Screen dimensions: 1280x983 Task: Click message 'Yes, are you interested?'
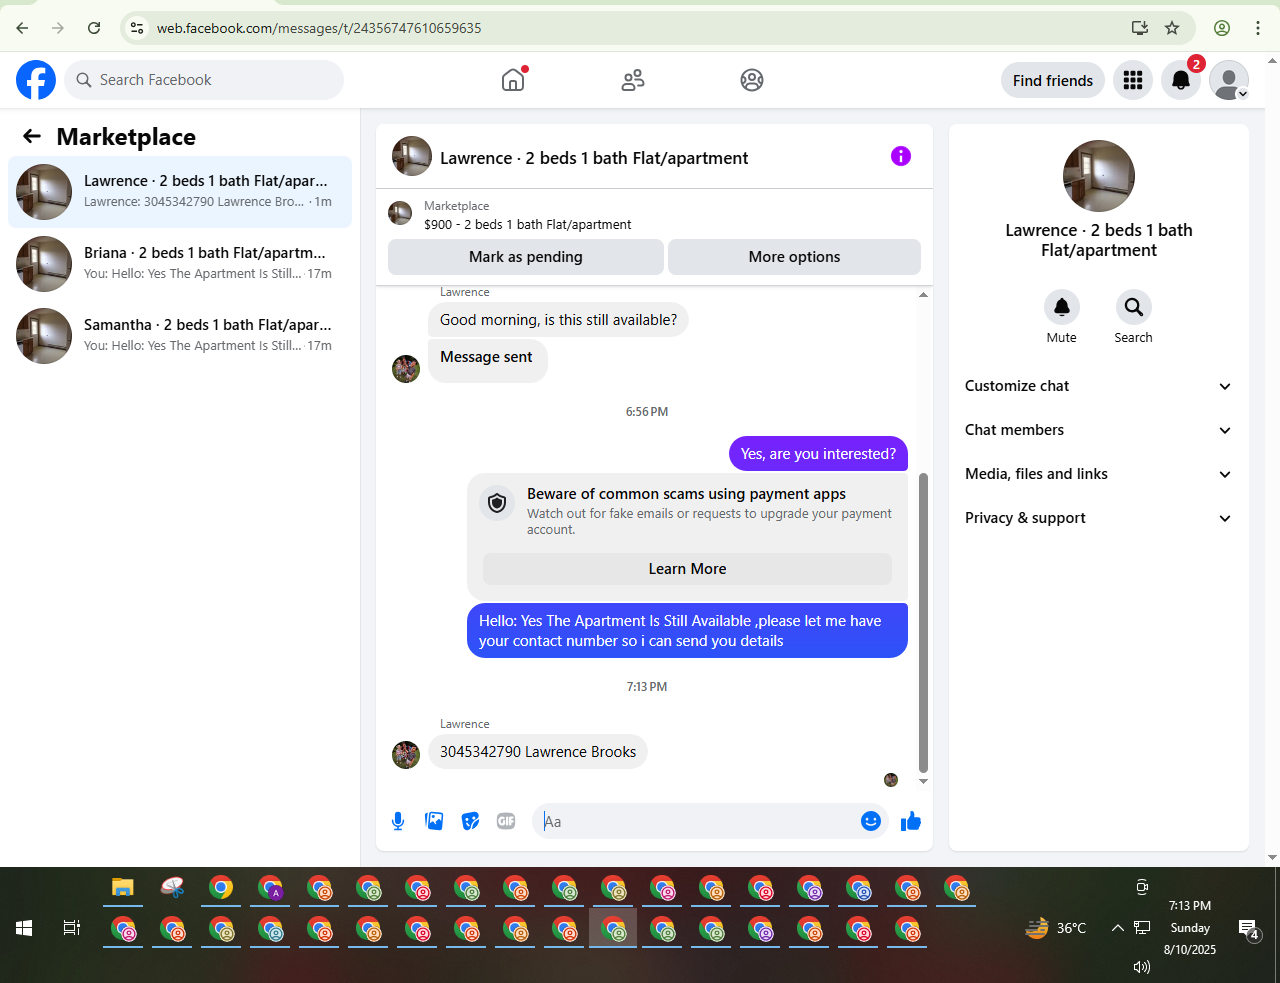818,454
